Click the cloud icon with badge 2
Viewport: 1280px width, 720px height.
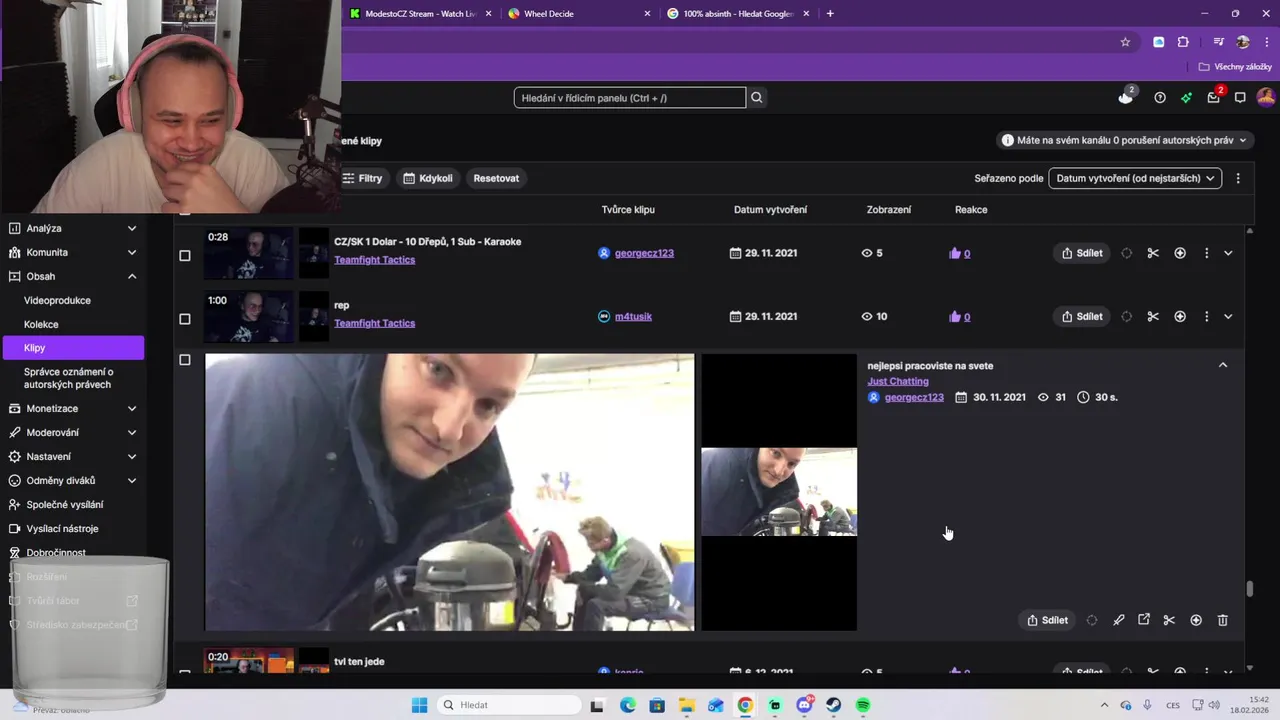1126,97
